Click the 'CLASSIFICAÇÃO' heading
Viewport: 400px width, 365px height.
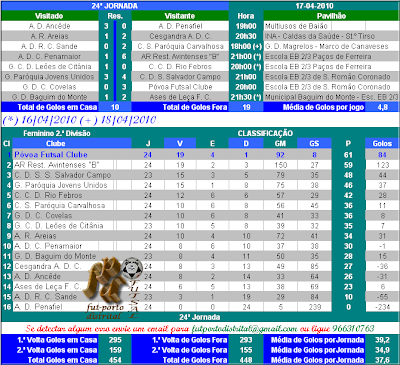point(265,133)
